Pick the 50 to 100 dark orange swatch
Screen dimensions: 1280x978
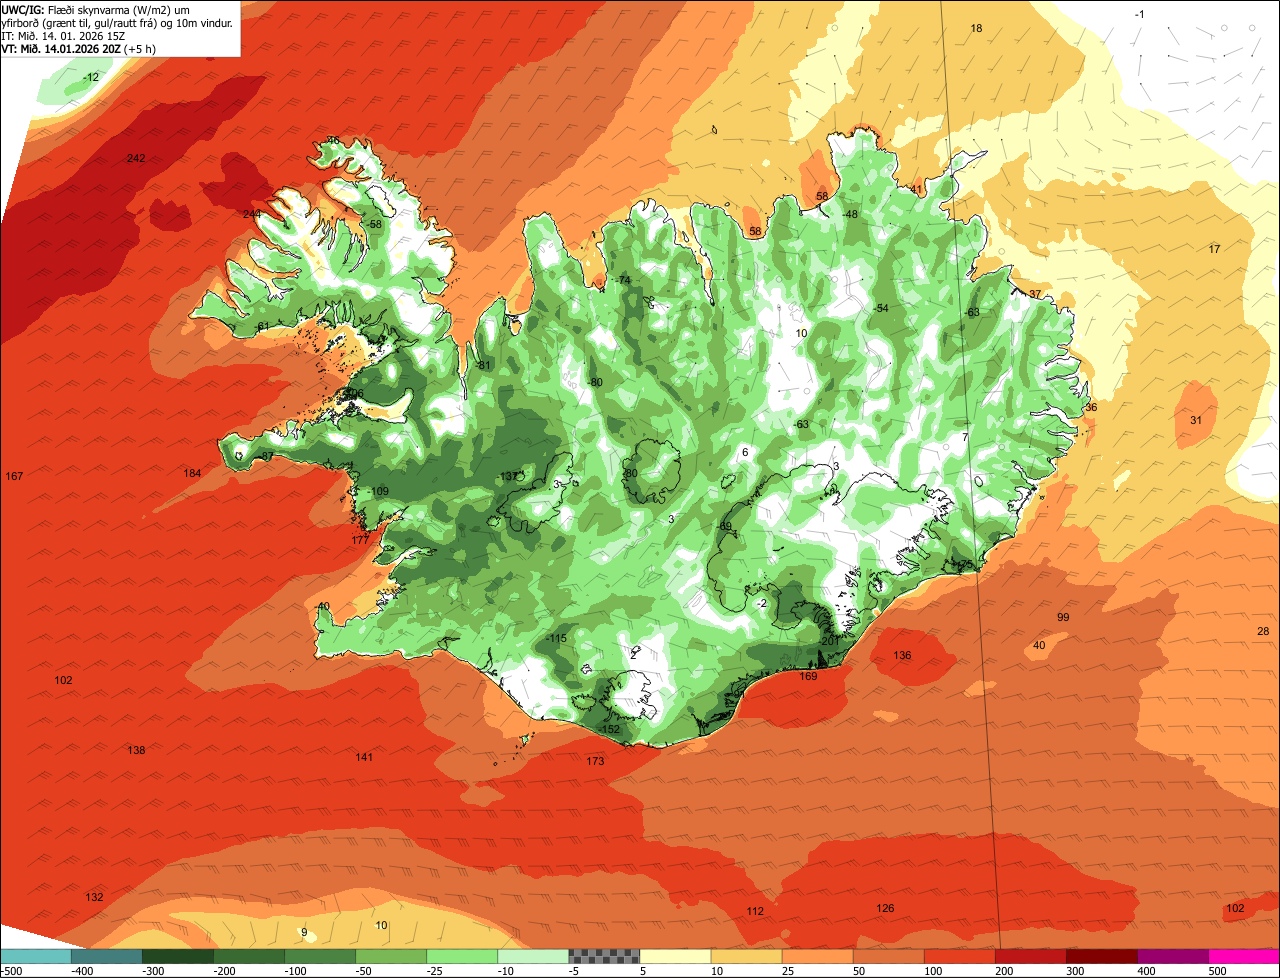point(888,956)
